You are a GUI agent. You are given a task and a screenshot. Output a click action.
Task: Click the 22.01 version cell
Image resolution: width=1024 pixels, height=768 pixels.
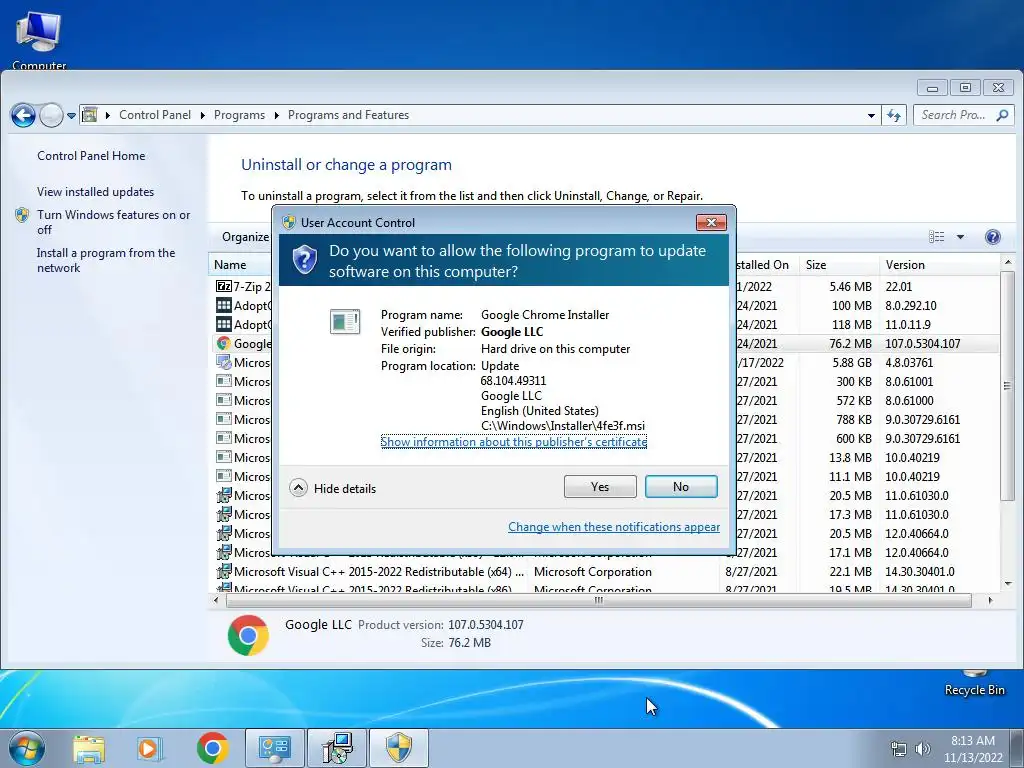pyautogui.click(x=899, y=286)
